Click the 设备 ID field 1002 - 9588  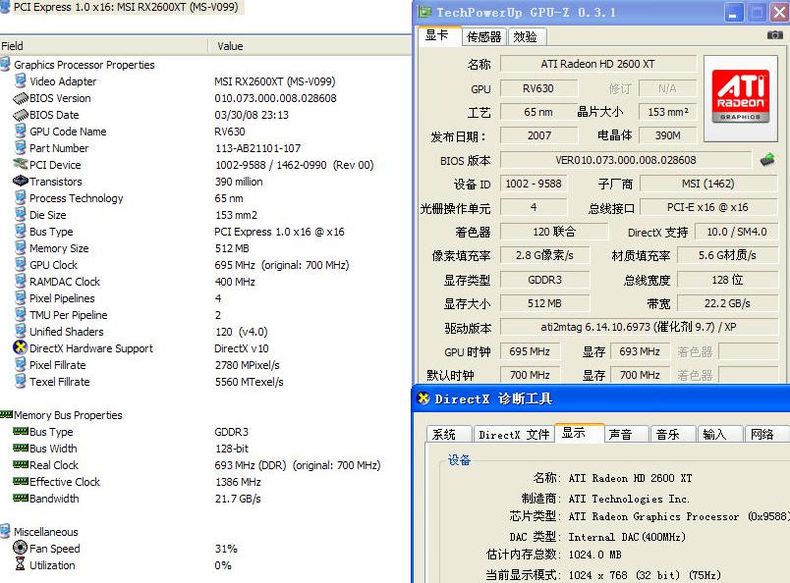(x=533, y=184)
